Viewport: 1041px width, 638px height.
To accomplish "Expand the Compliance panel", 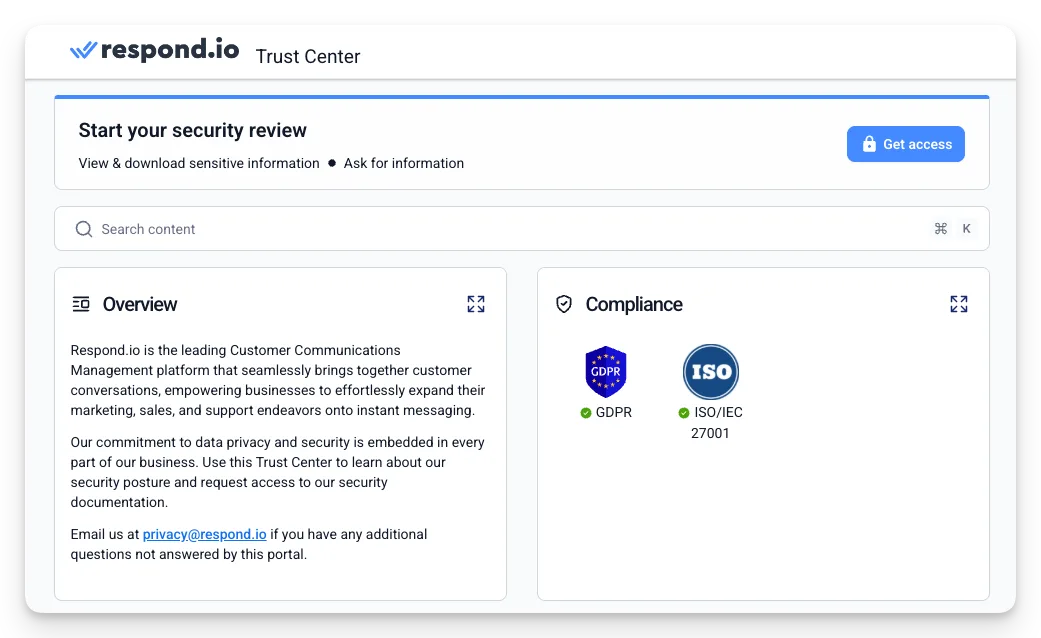I will click(x=959, y=304).
